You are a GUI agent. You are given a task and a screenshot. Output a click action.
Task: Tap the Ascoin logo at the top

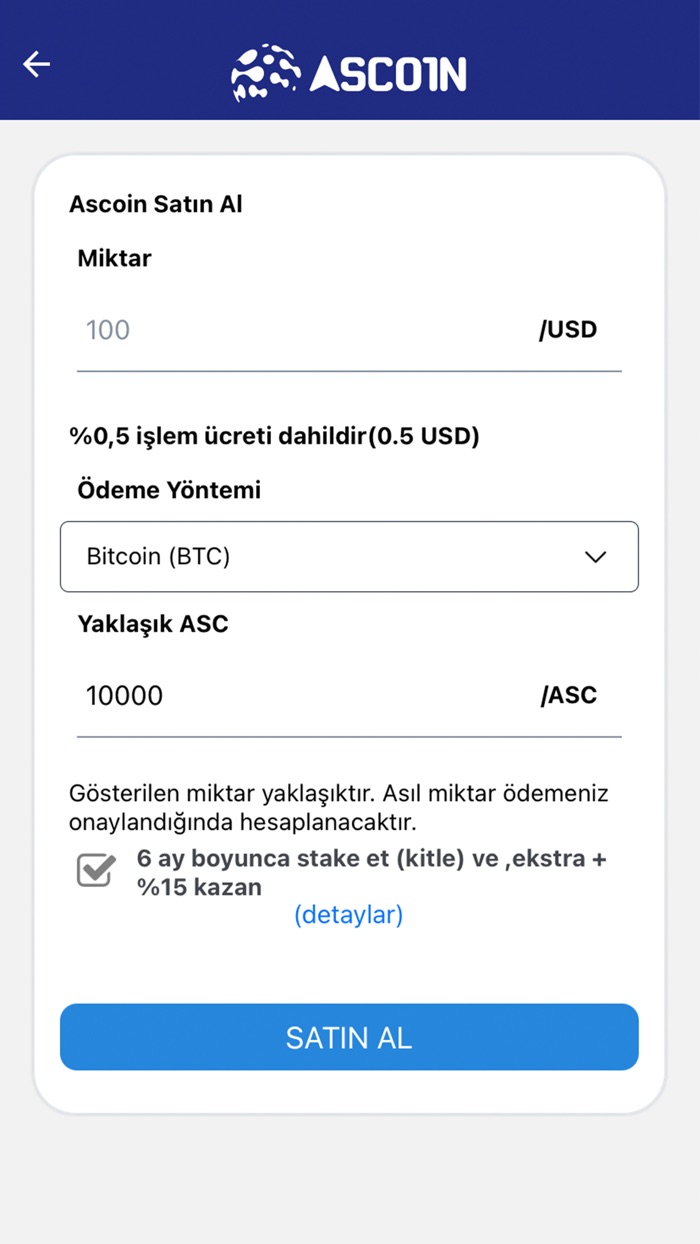pos(350,72)
